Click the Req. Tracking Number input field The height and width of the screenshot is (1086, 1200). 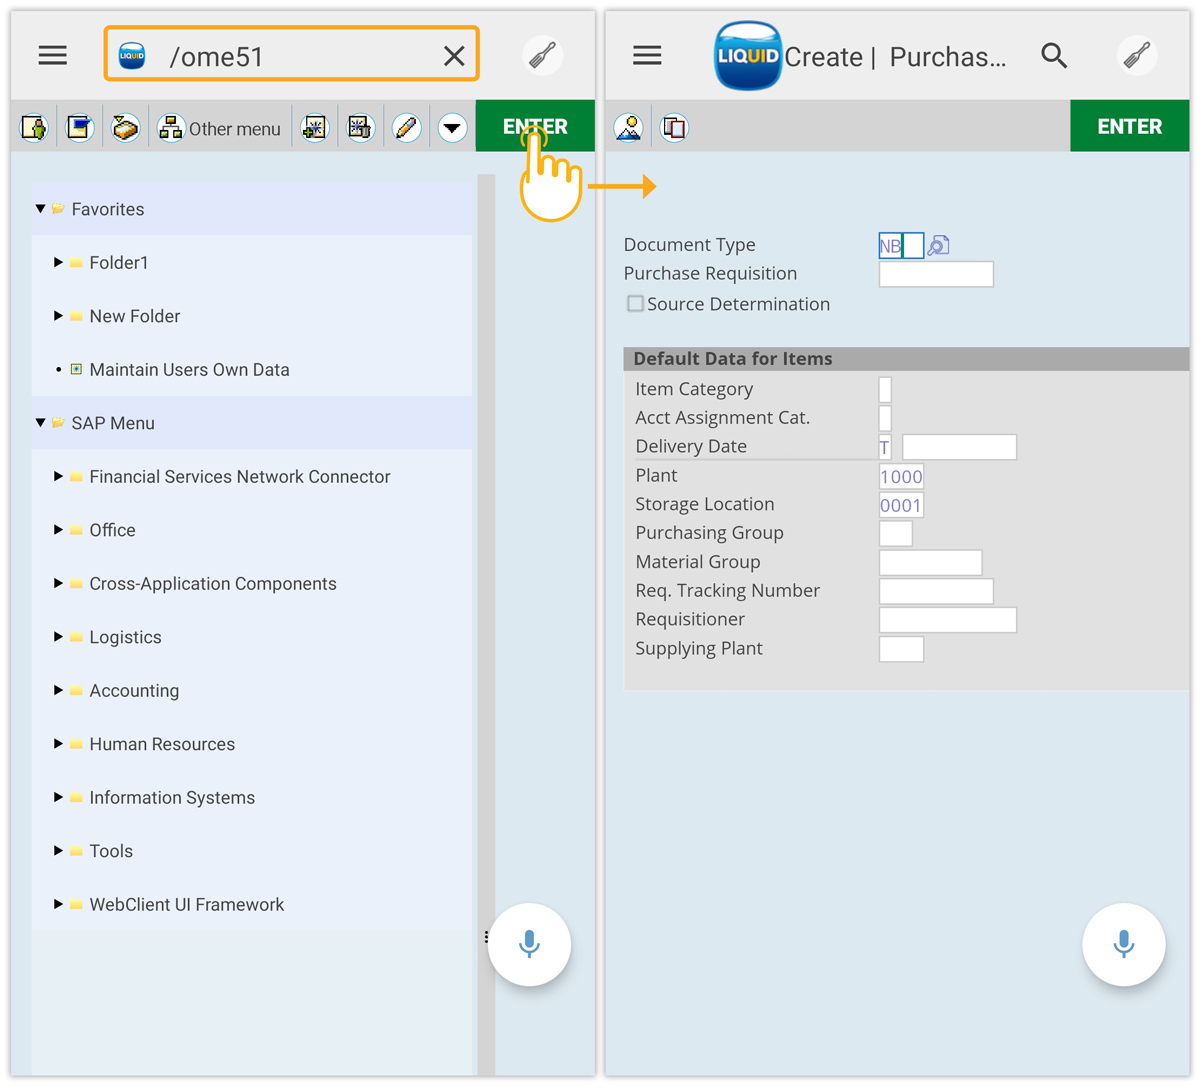pos(936,591)
